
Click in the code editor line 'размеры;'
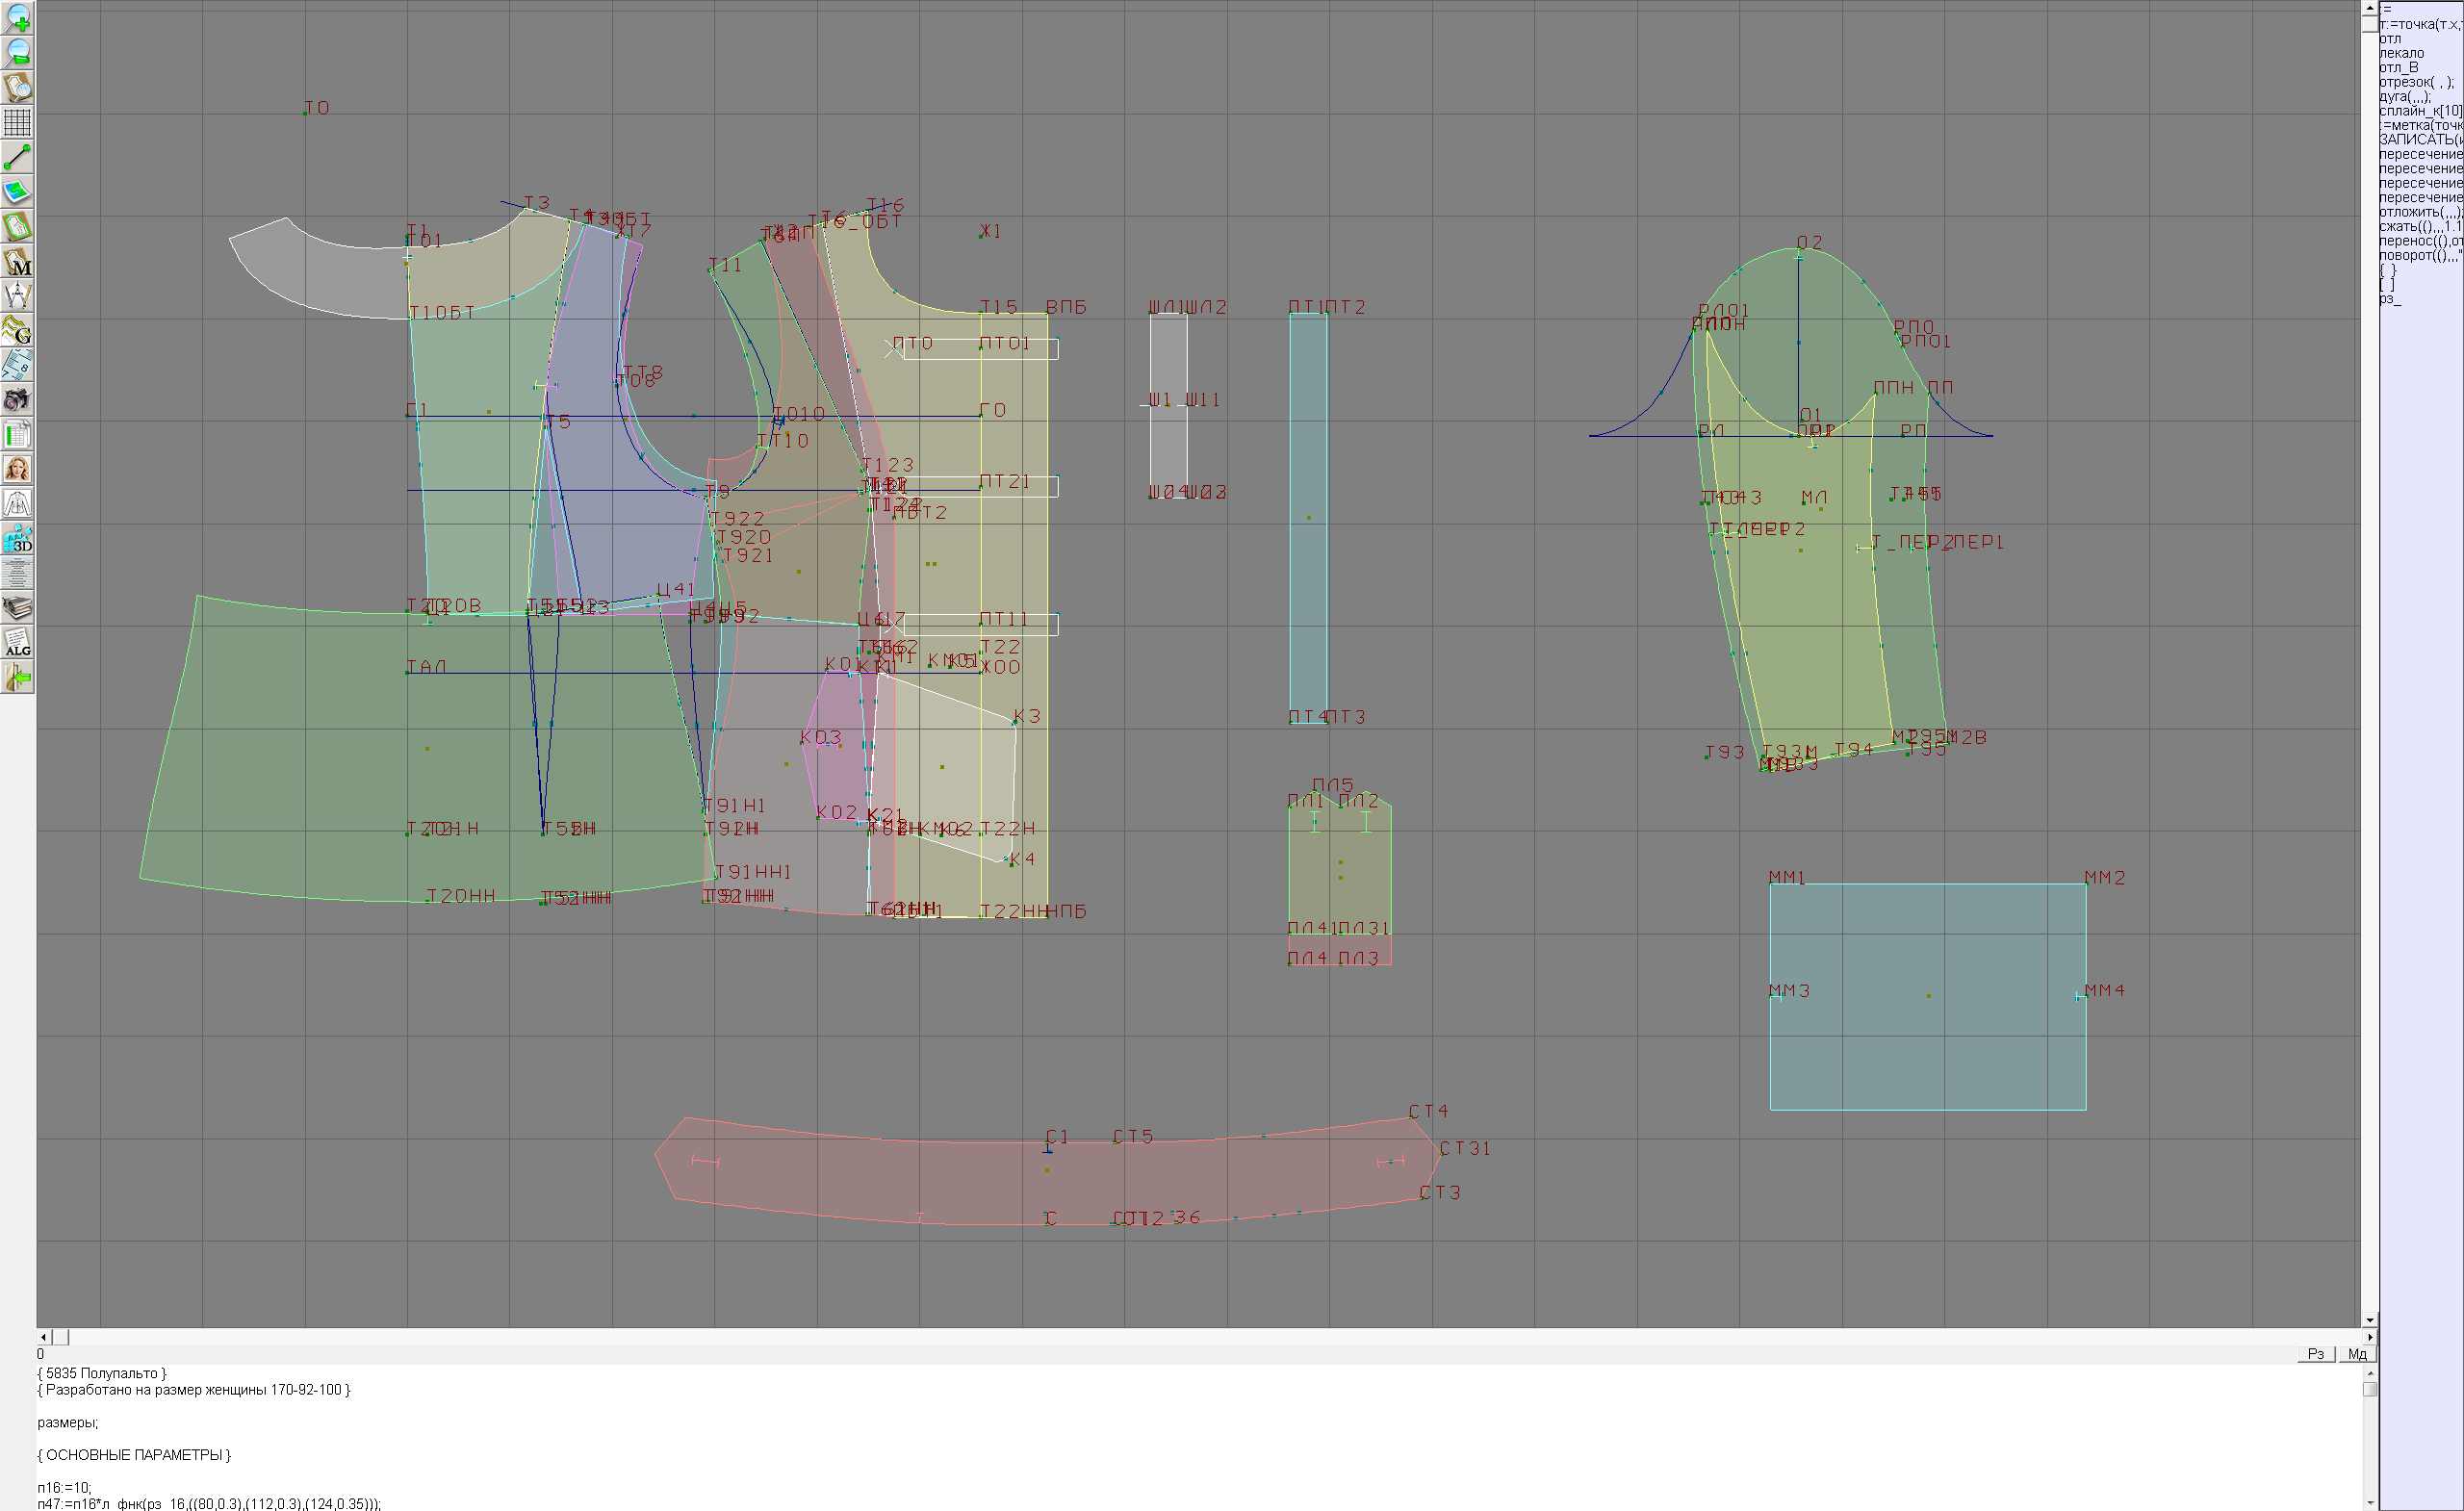point(68,1422)
